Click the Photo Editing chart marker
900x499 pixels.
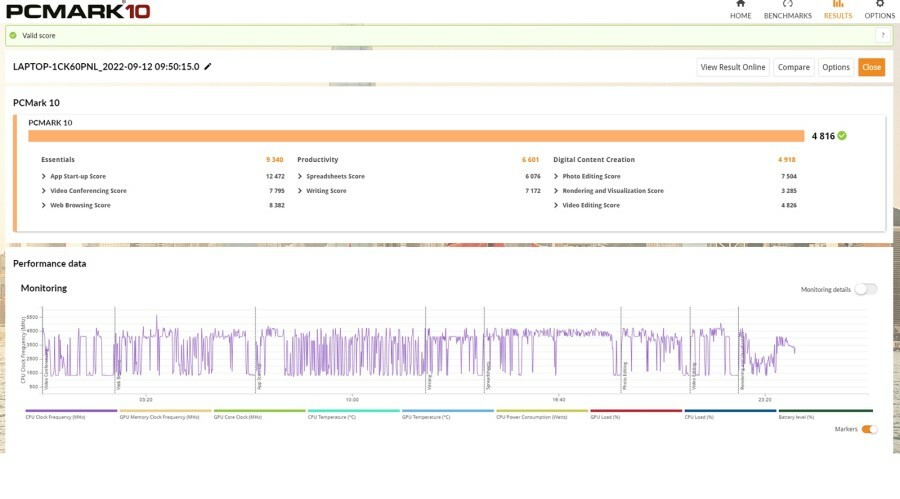[624, 376]
